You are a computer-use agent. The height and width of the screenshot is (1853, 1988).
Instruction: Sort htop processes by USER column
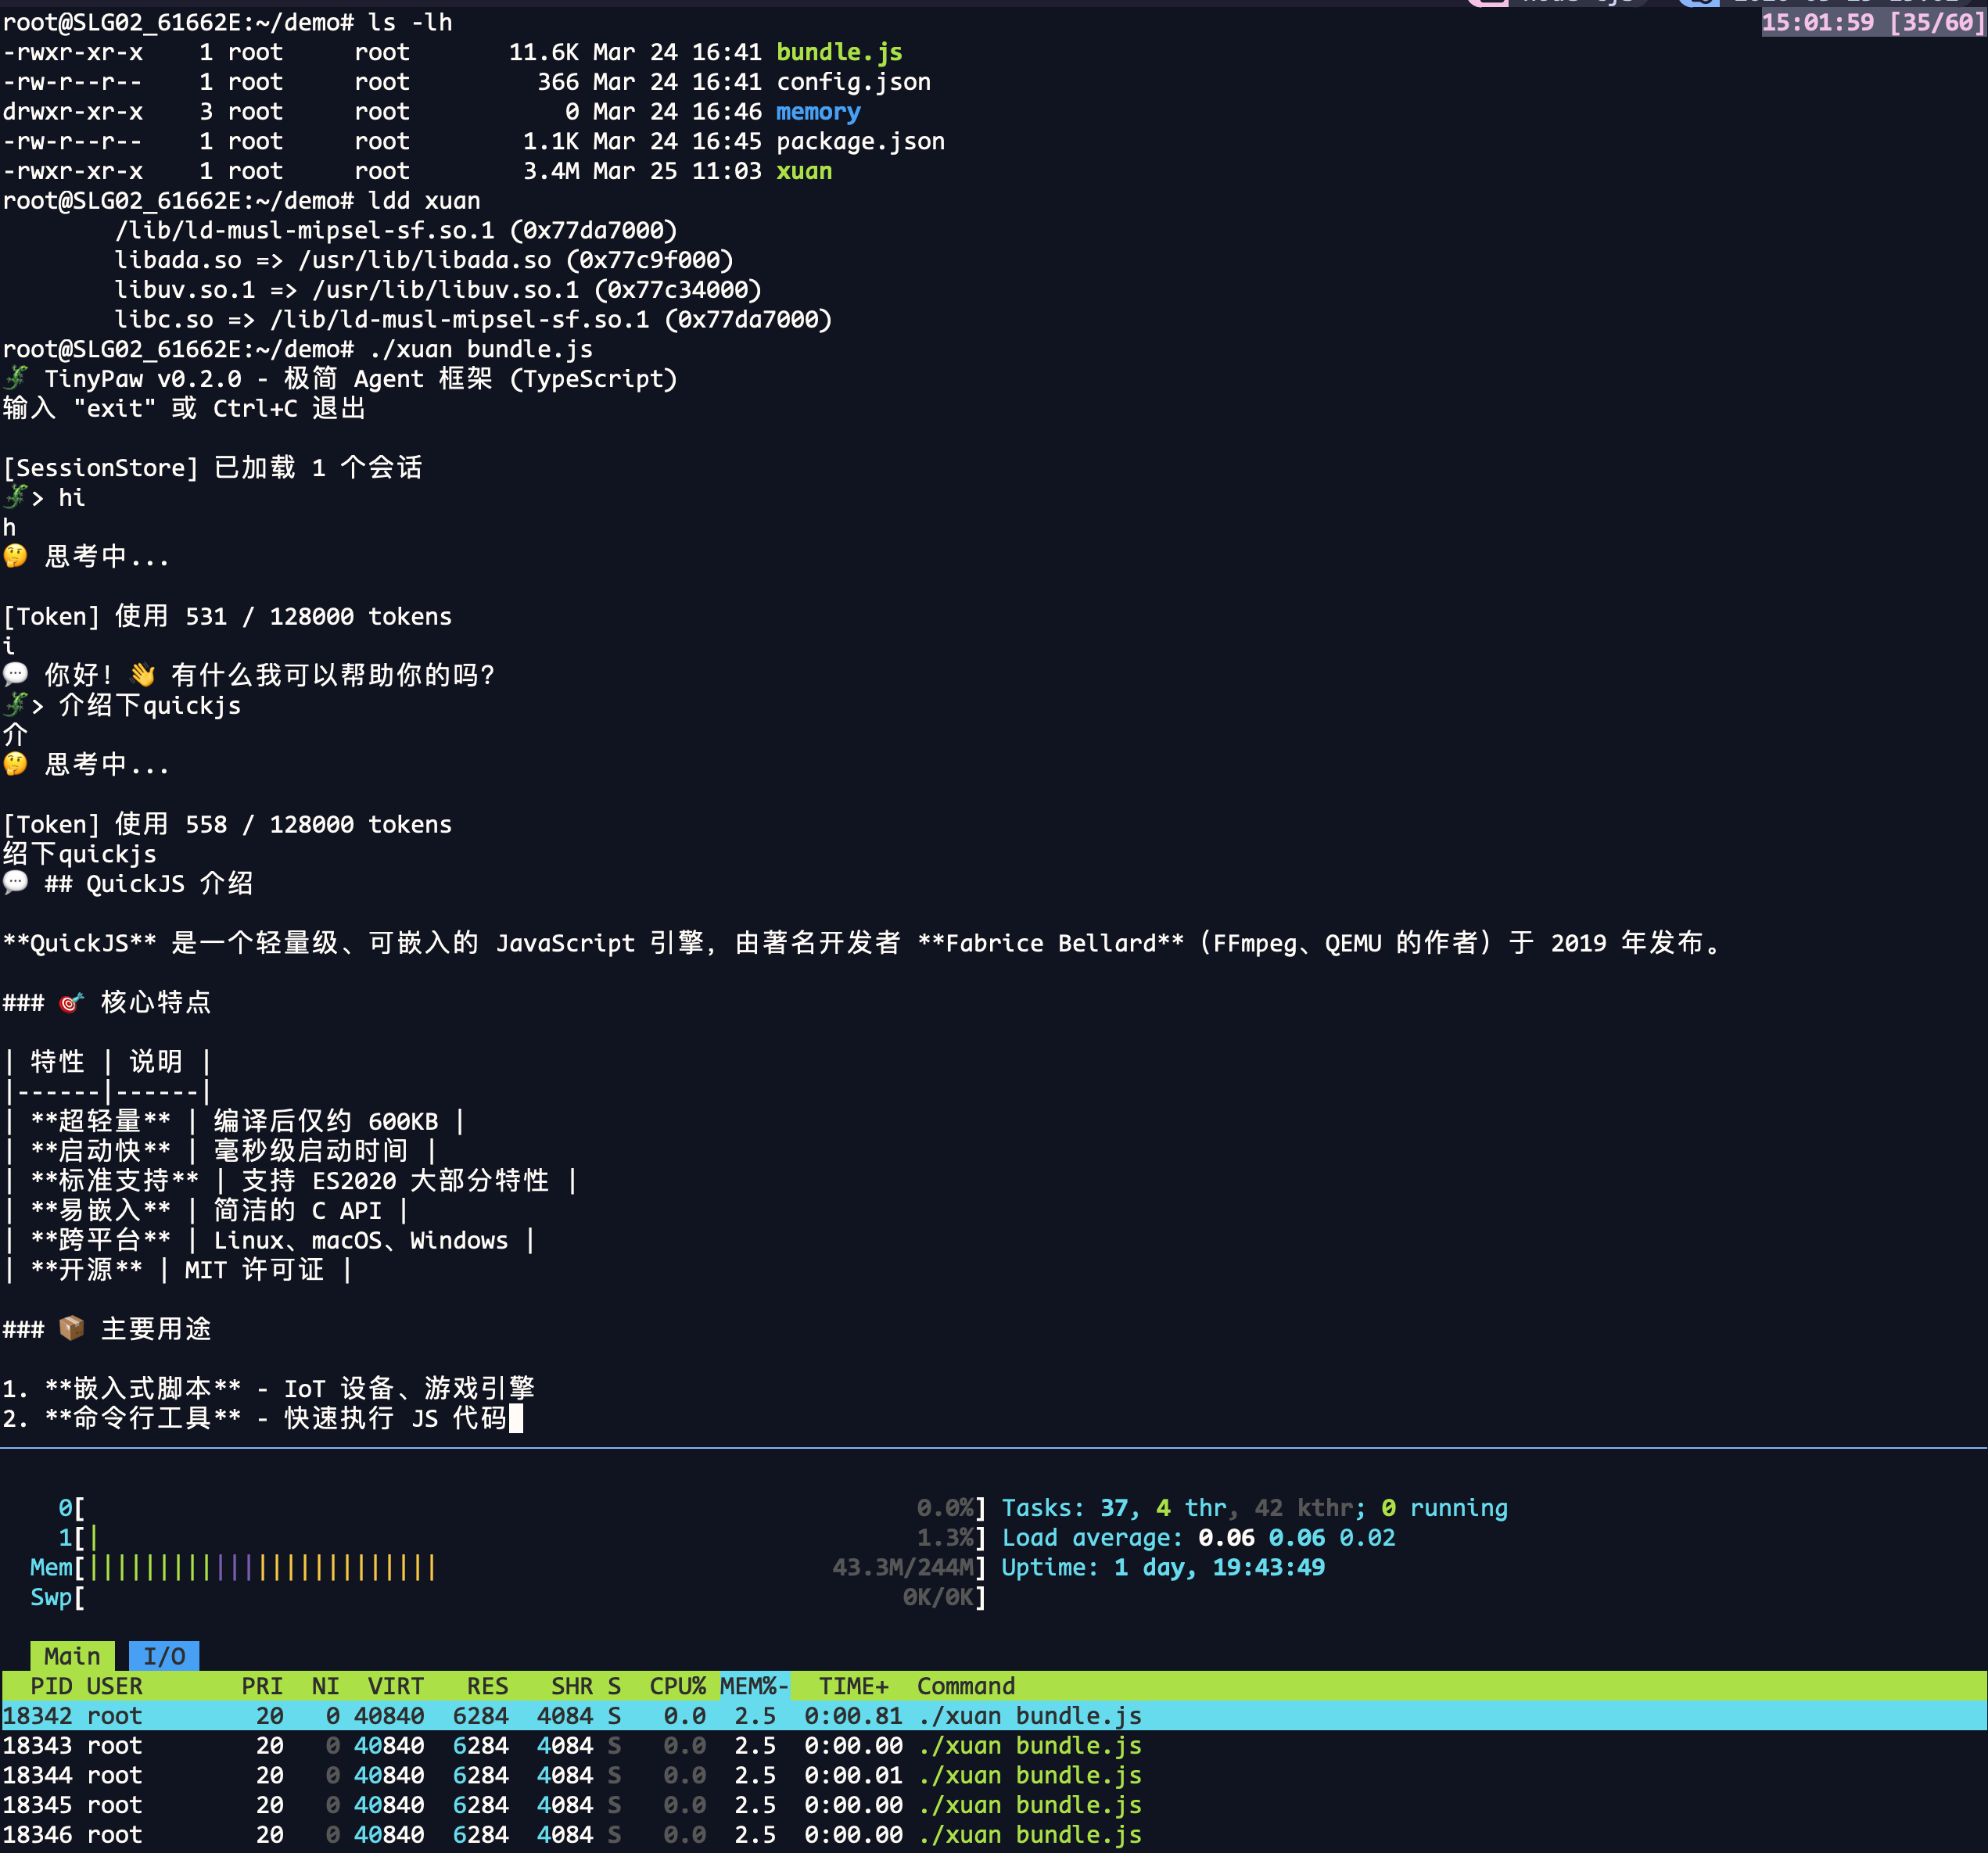point(114,1686)
